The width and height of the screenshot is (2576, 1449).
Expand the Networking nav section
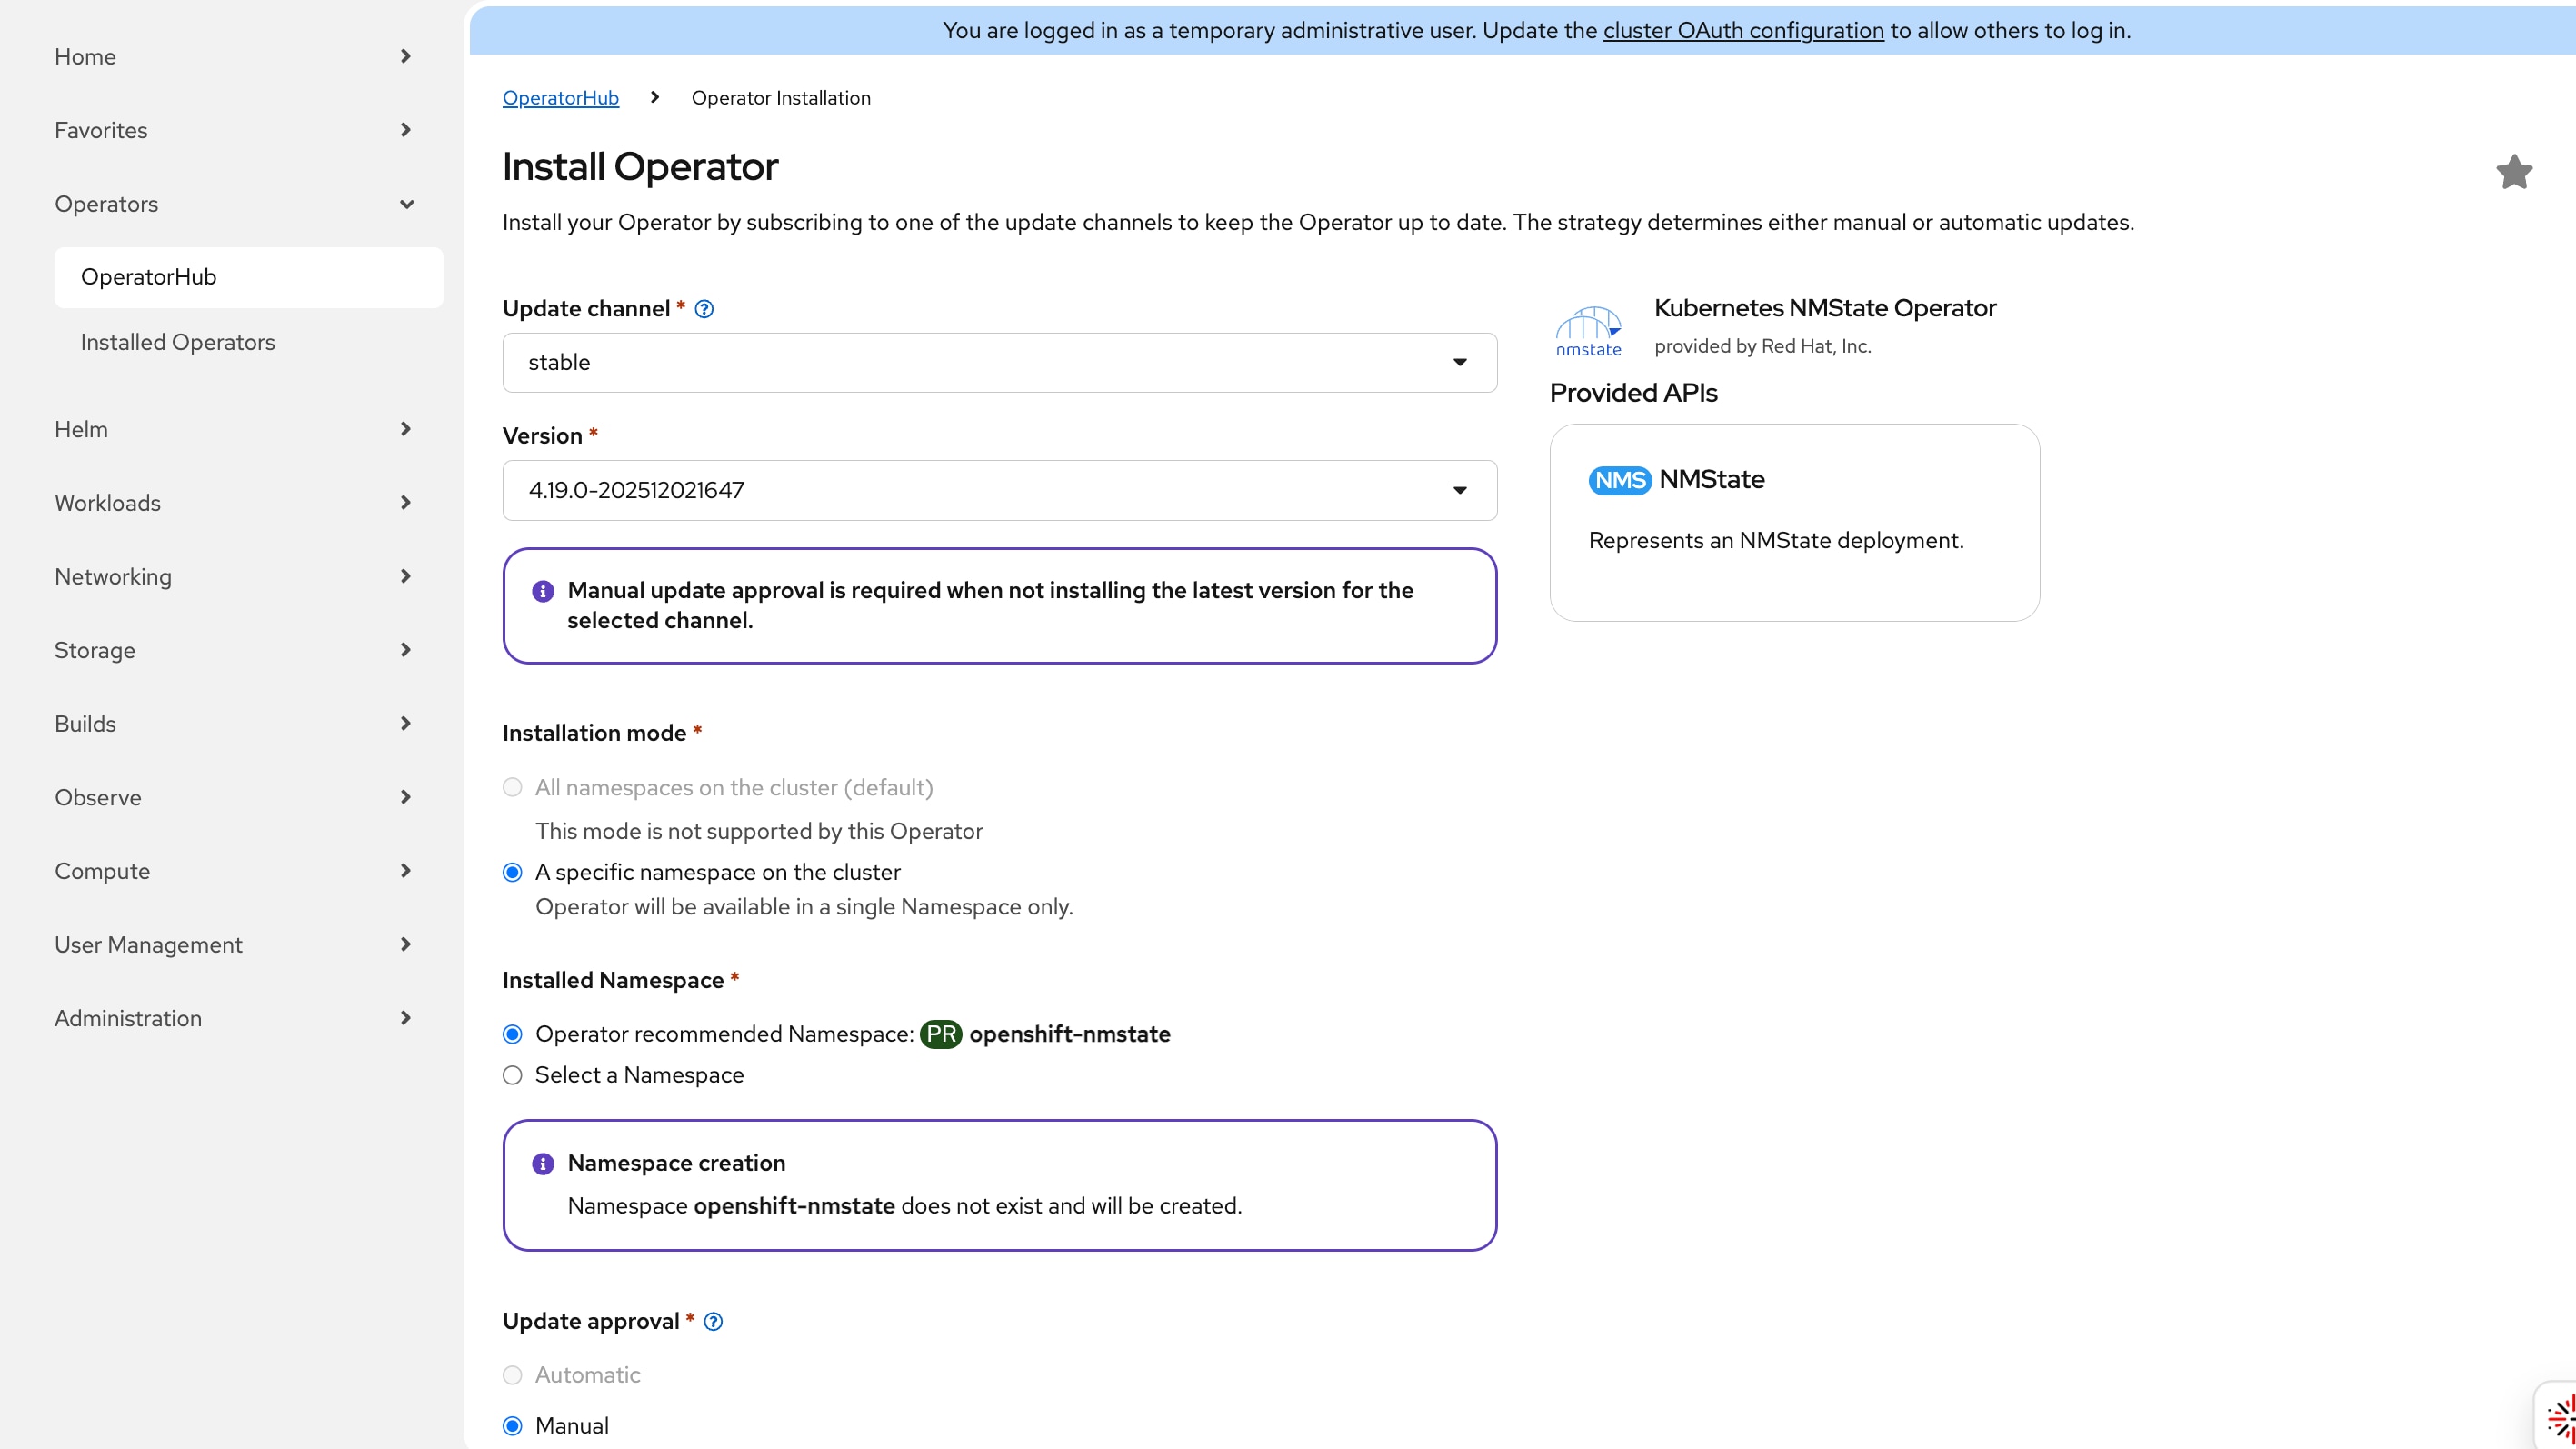click(x=232, y=577)
